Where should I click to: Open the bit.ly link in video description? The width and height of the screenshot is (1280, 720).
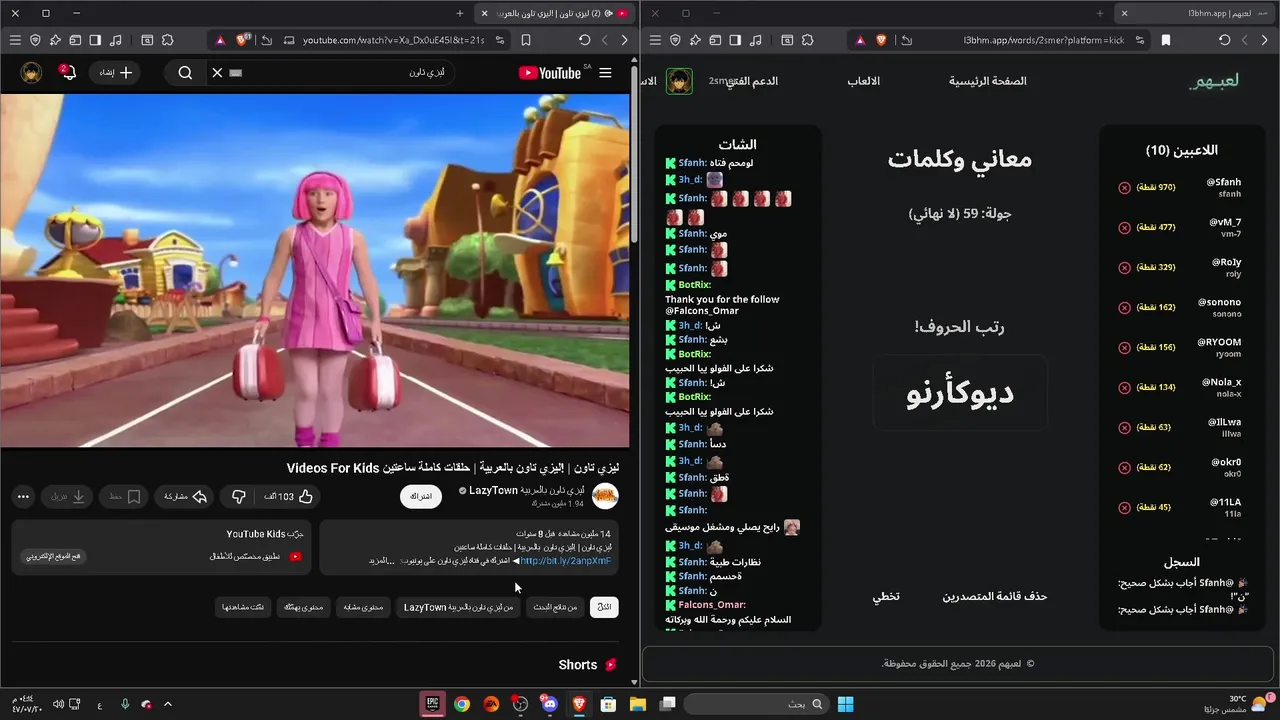(x=565, y=561)
